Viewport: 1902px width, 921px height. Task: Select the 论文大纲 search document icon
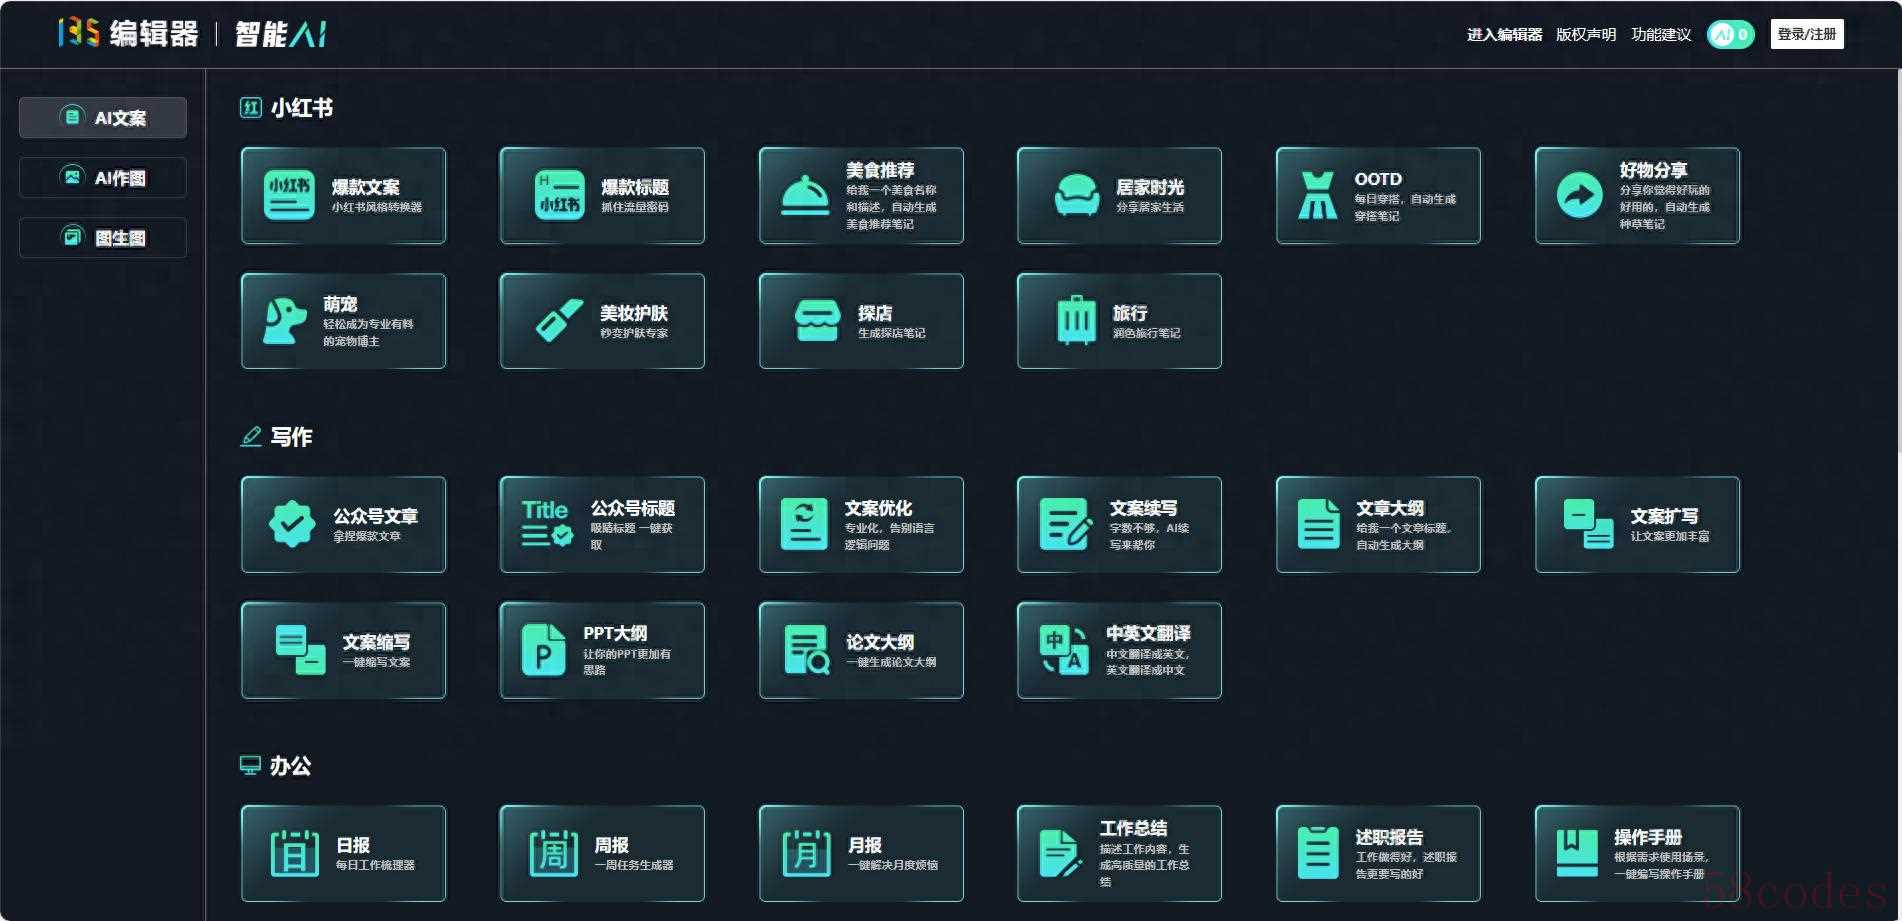806,650
